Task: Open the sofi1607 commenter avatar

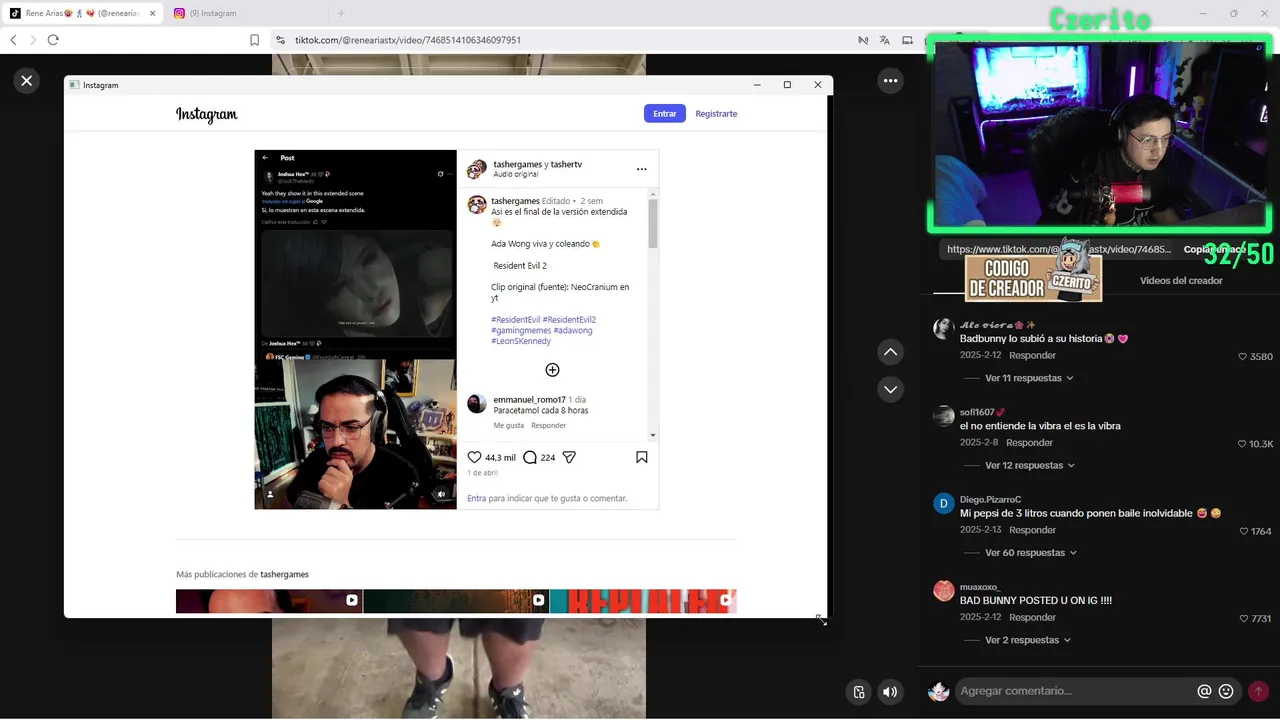Action: (x=944, y=416)
